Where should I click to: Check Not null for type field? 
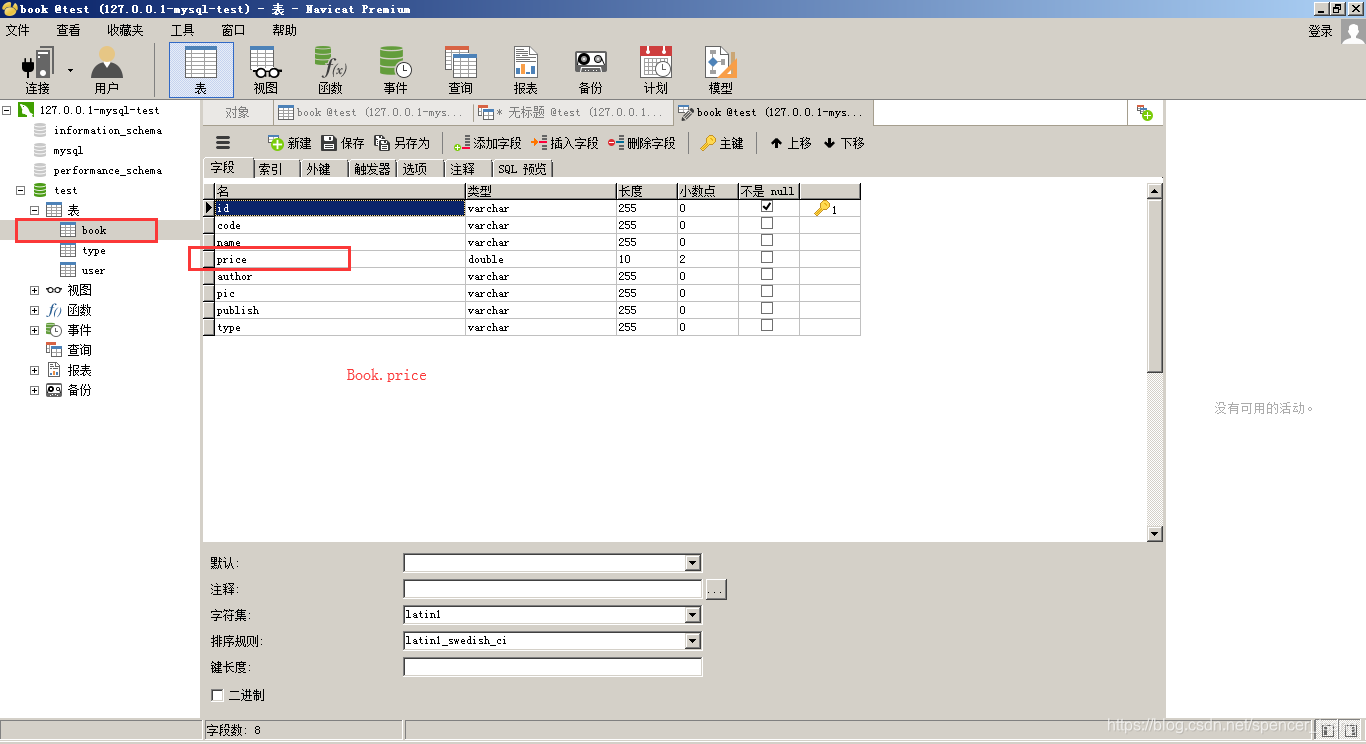pyautogui.click(x=767, y=325)
